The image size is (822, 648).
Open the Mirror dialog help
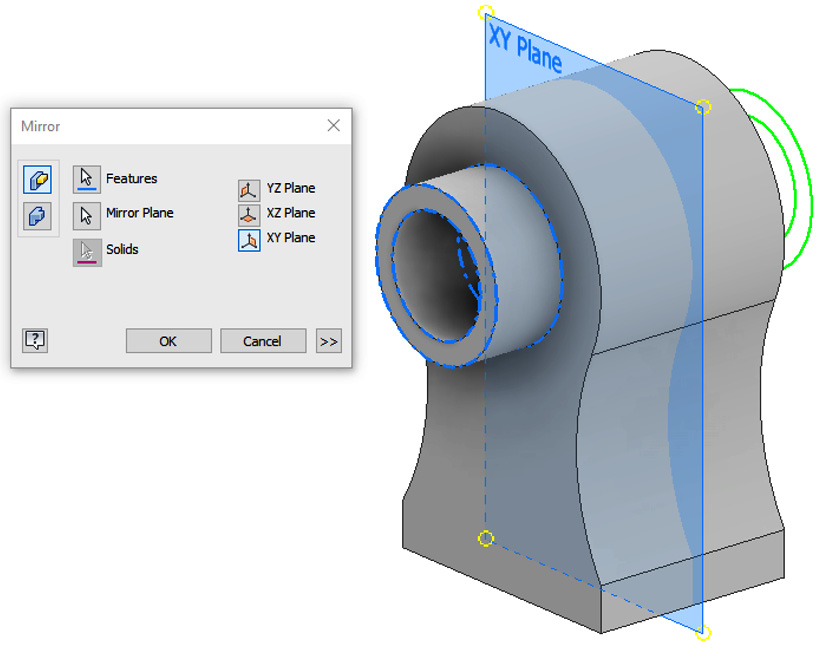(35, 341)
